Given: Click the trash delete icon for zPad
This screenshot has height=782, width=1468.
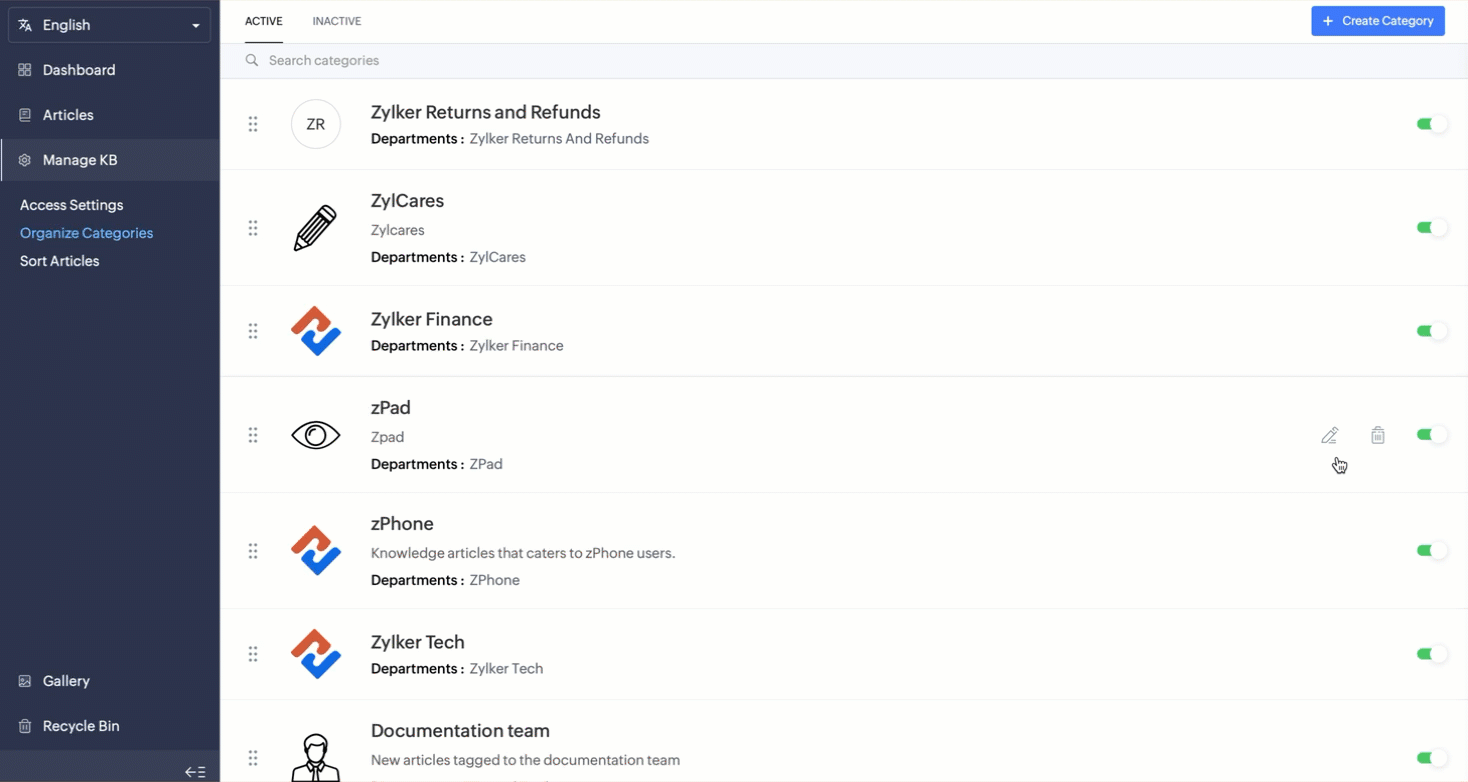Looking at the screenshot, I should (x=1378, y=435).
